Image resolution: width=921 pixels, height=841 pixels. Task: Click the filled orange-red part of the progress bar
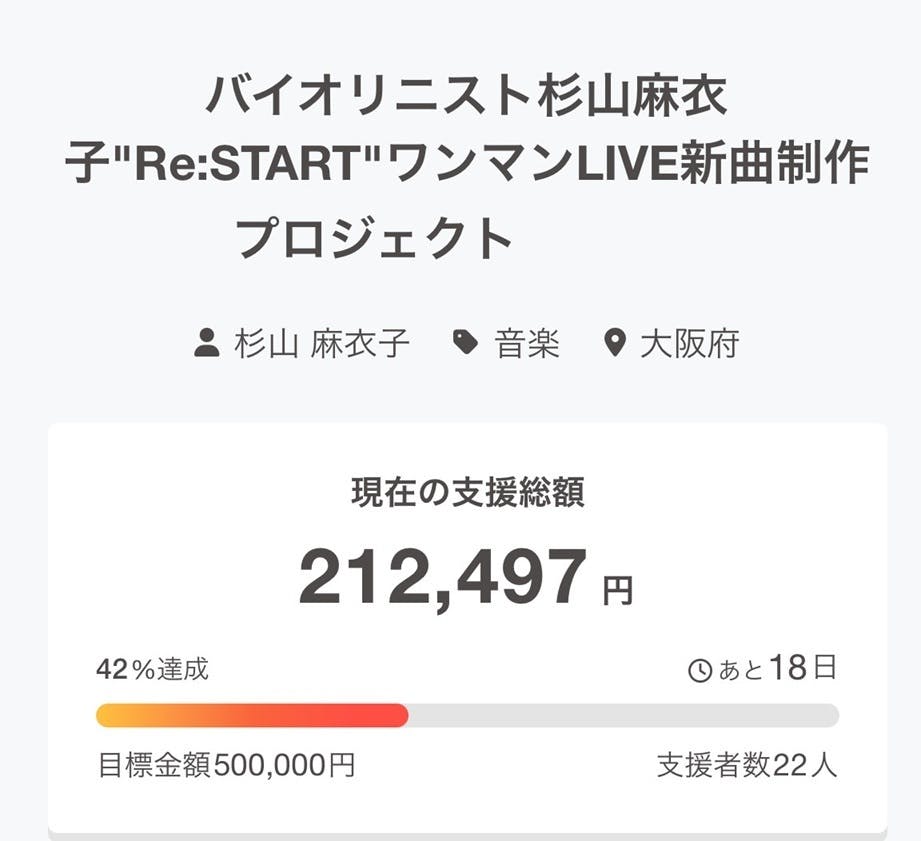[x=250, y=715]
